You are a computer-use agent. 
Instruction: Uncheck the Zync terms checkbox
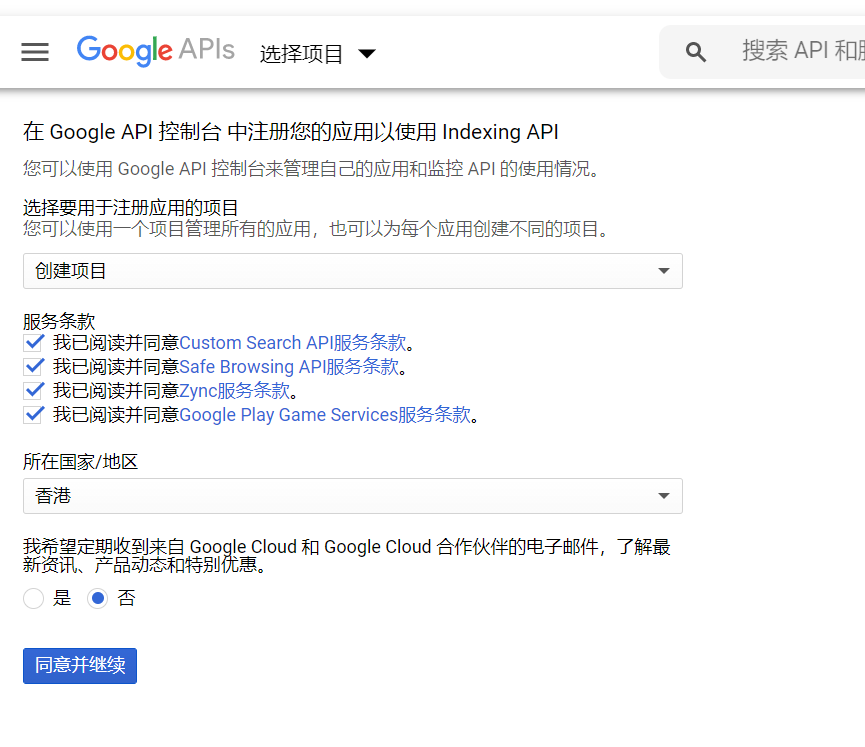(34, 391)
